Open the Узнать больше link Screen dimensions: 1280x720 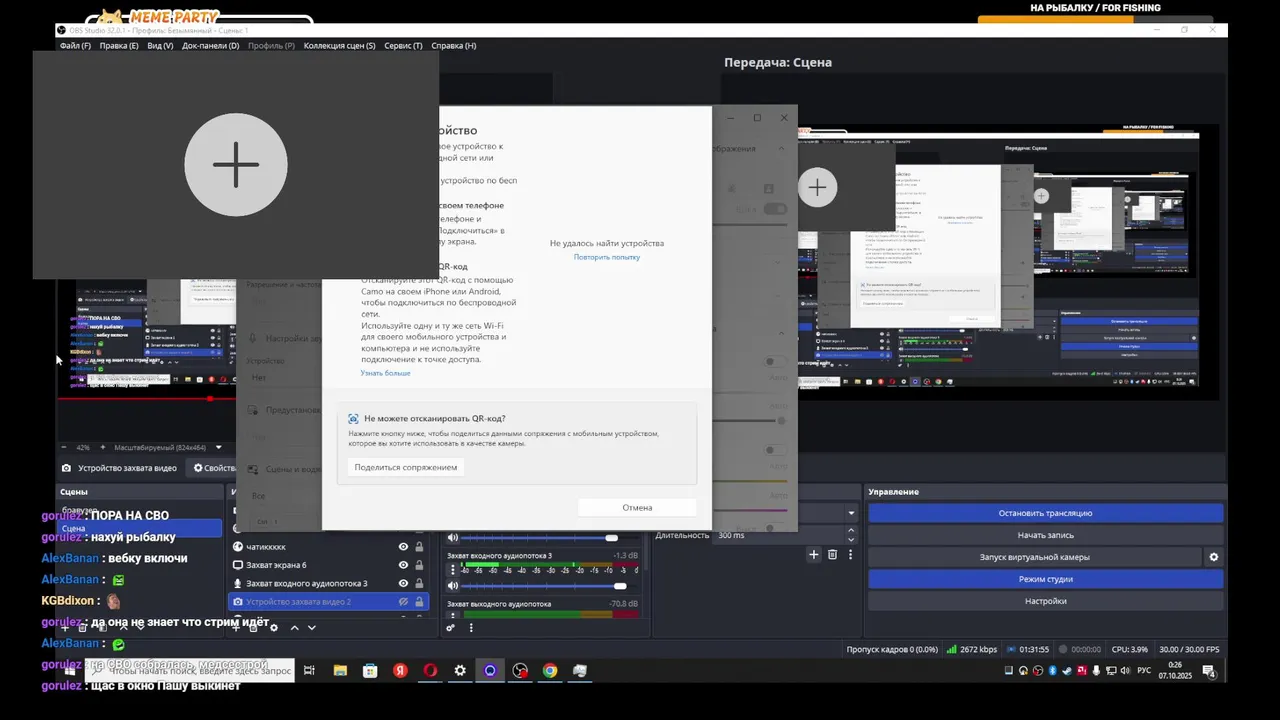pos(385,373)
